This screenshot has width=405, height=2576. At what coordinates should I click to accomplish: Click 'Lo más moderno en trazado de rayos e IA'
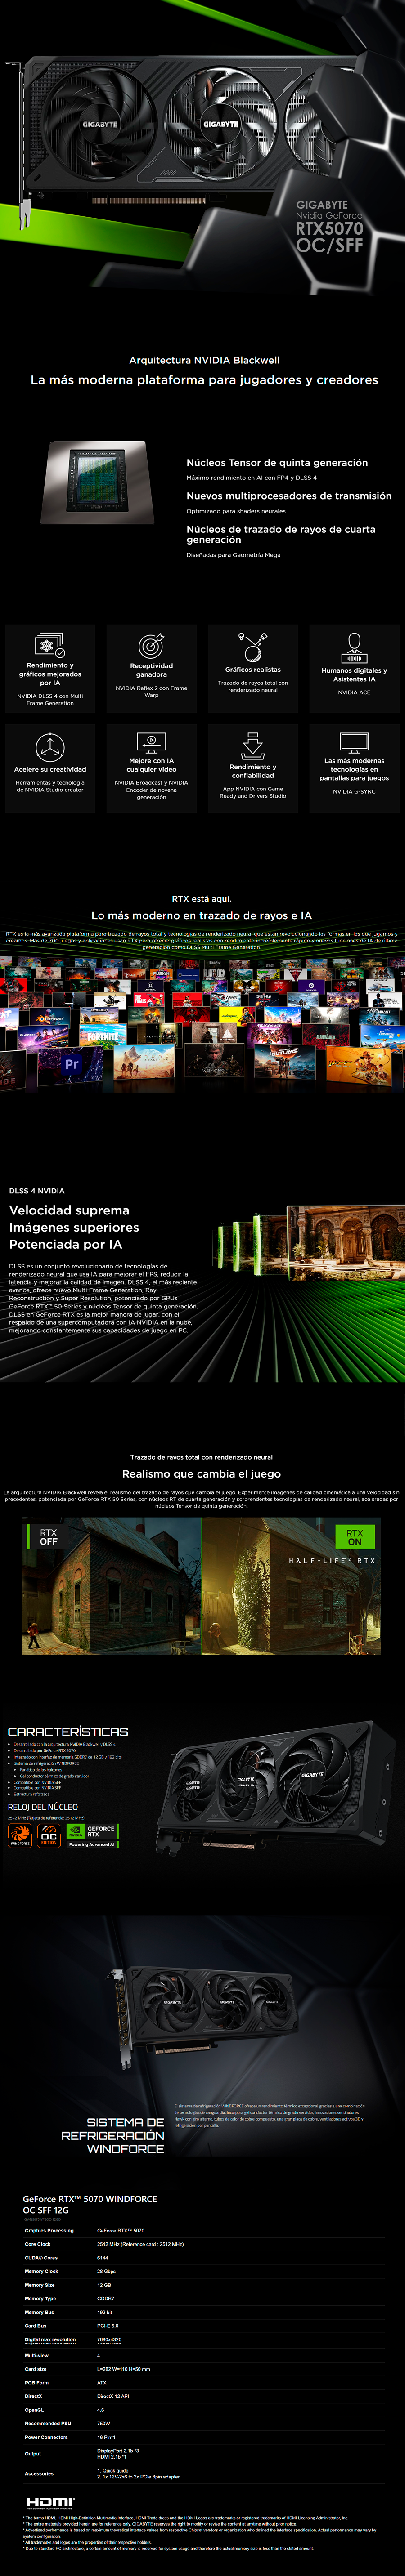[x=202, y=915]
